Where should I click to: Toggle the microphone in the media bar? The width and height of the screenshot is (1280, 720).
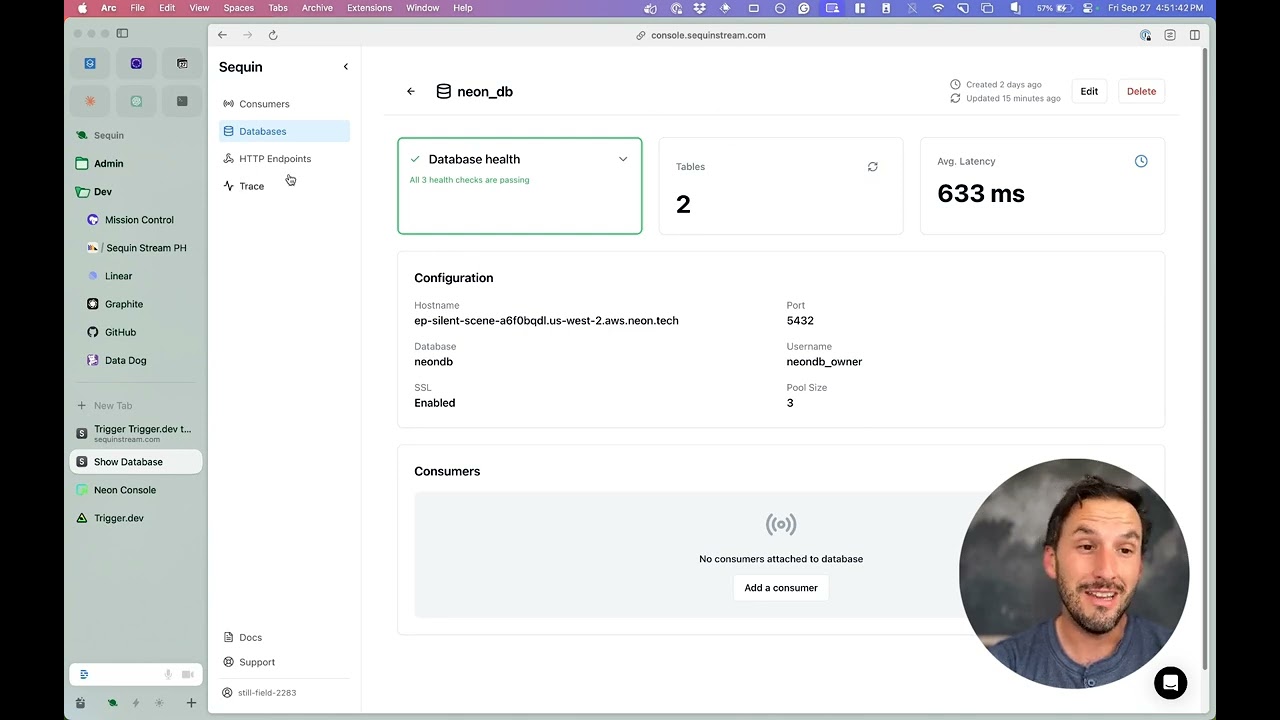click(x=168, y=675)
